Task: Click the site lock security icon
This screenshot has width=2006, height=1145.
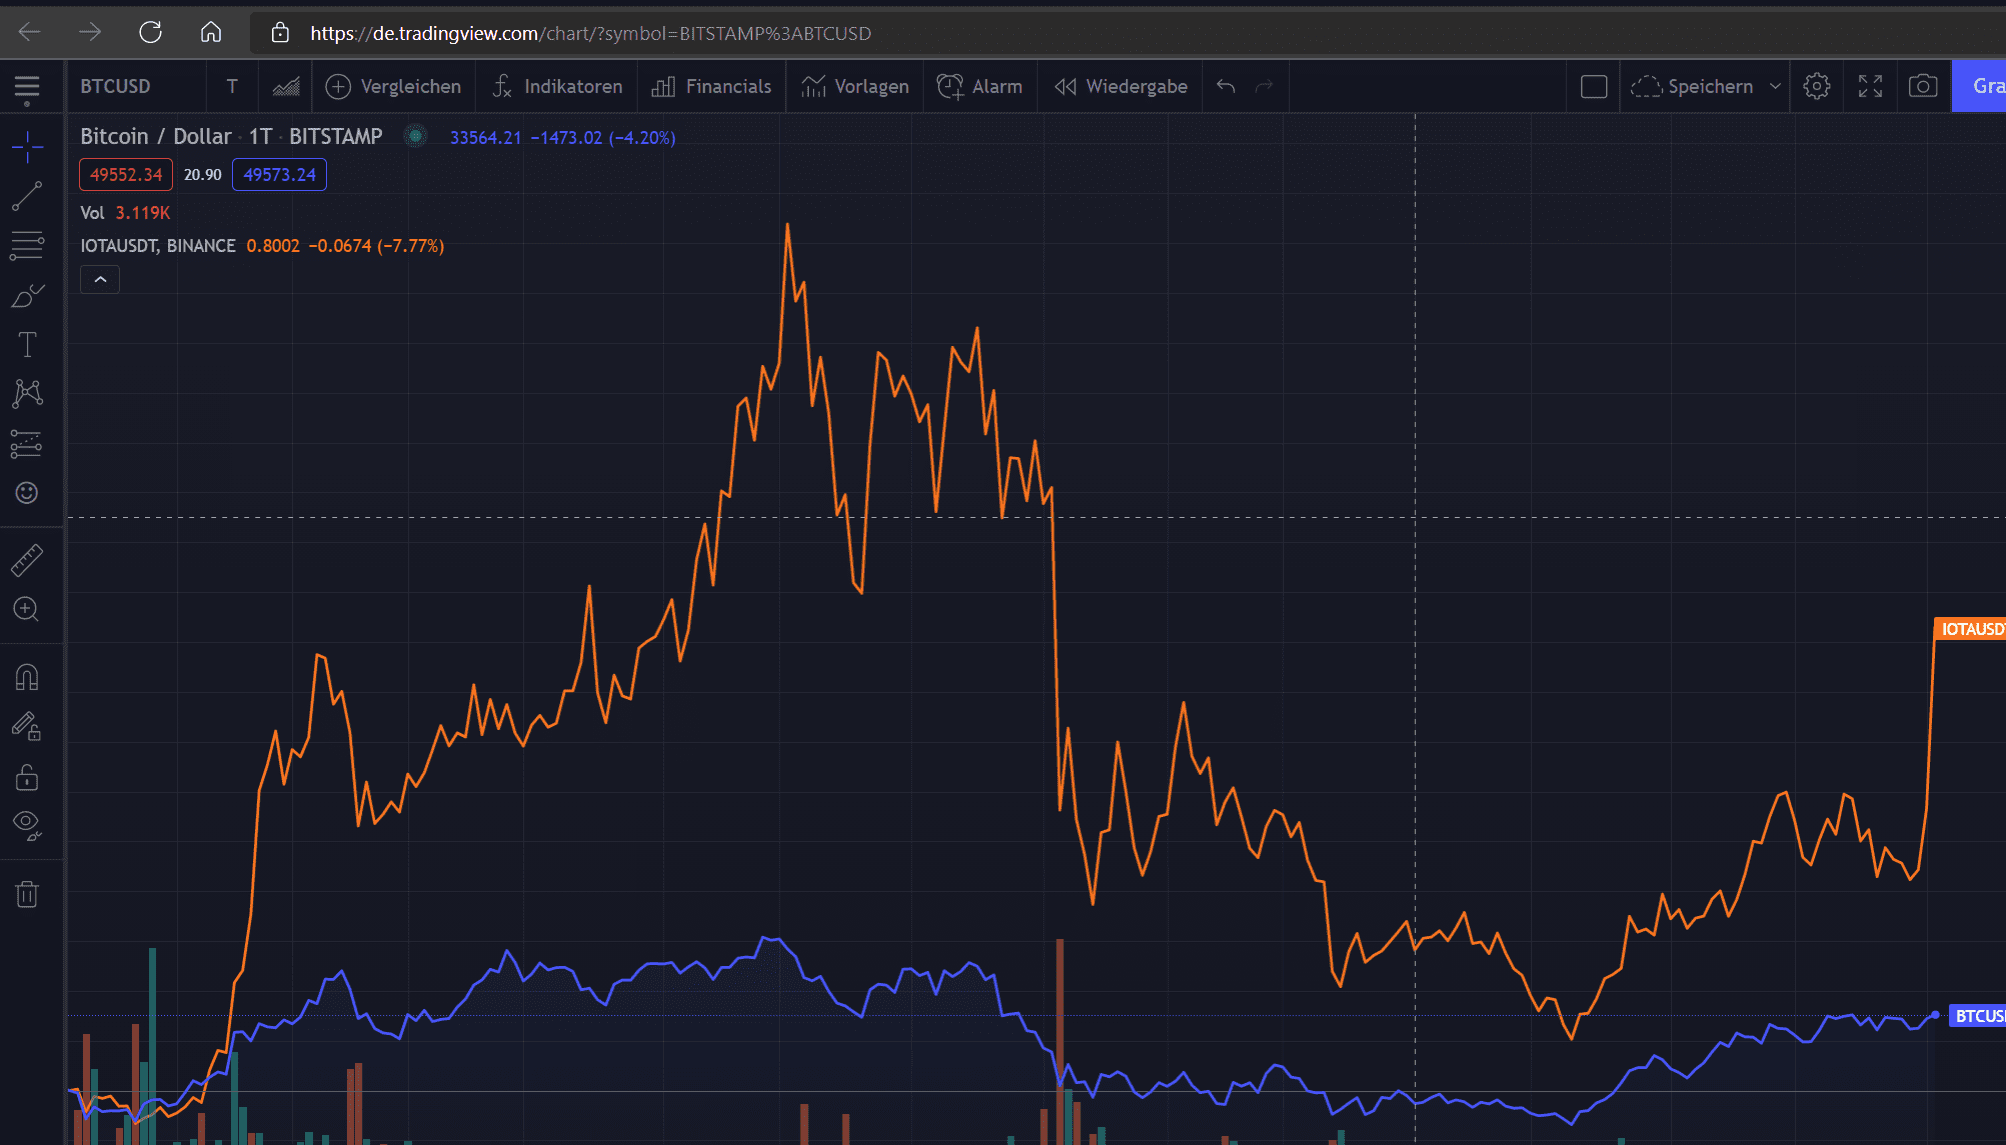Action: (280, 33)
